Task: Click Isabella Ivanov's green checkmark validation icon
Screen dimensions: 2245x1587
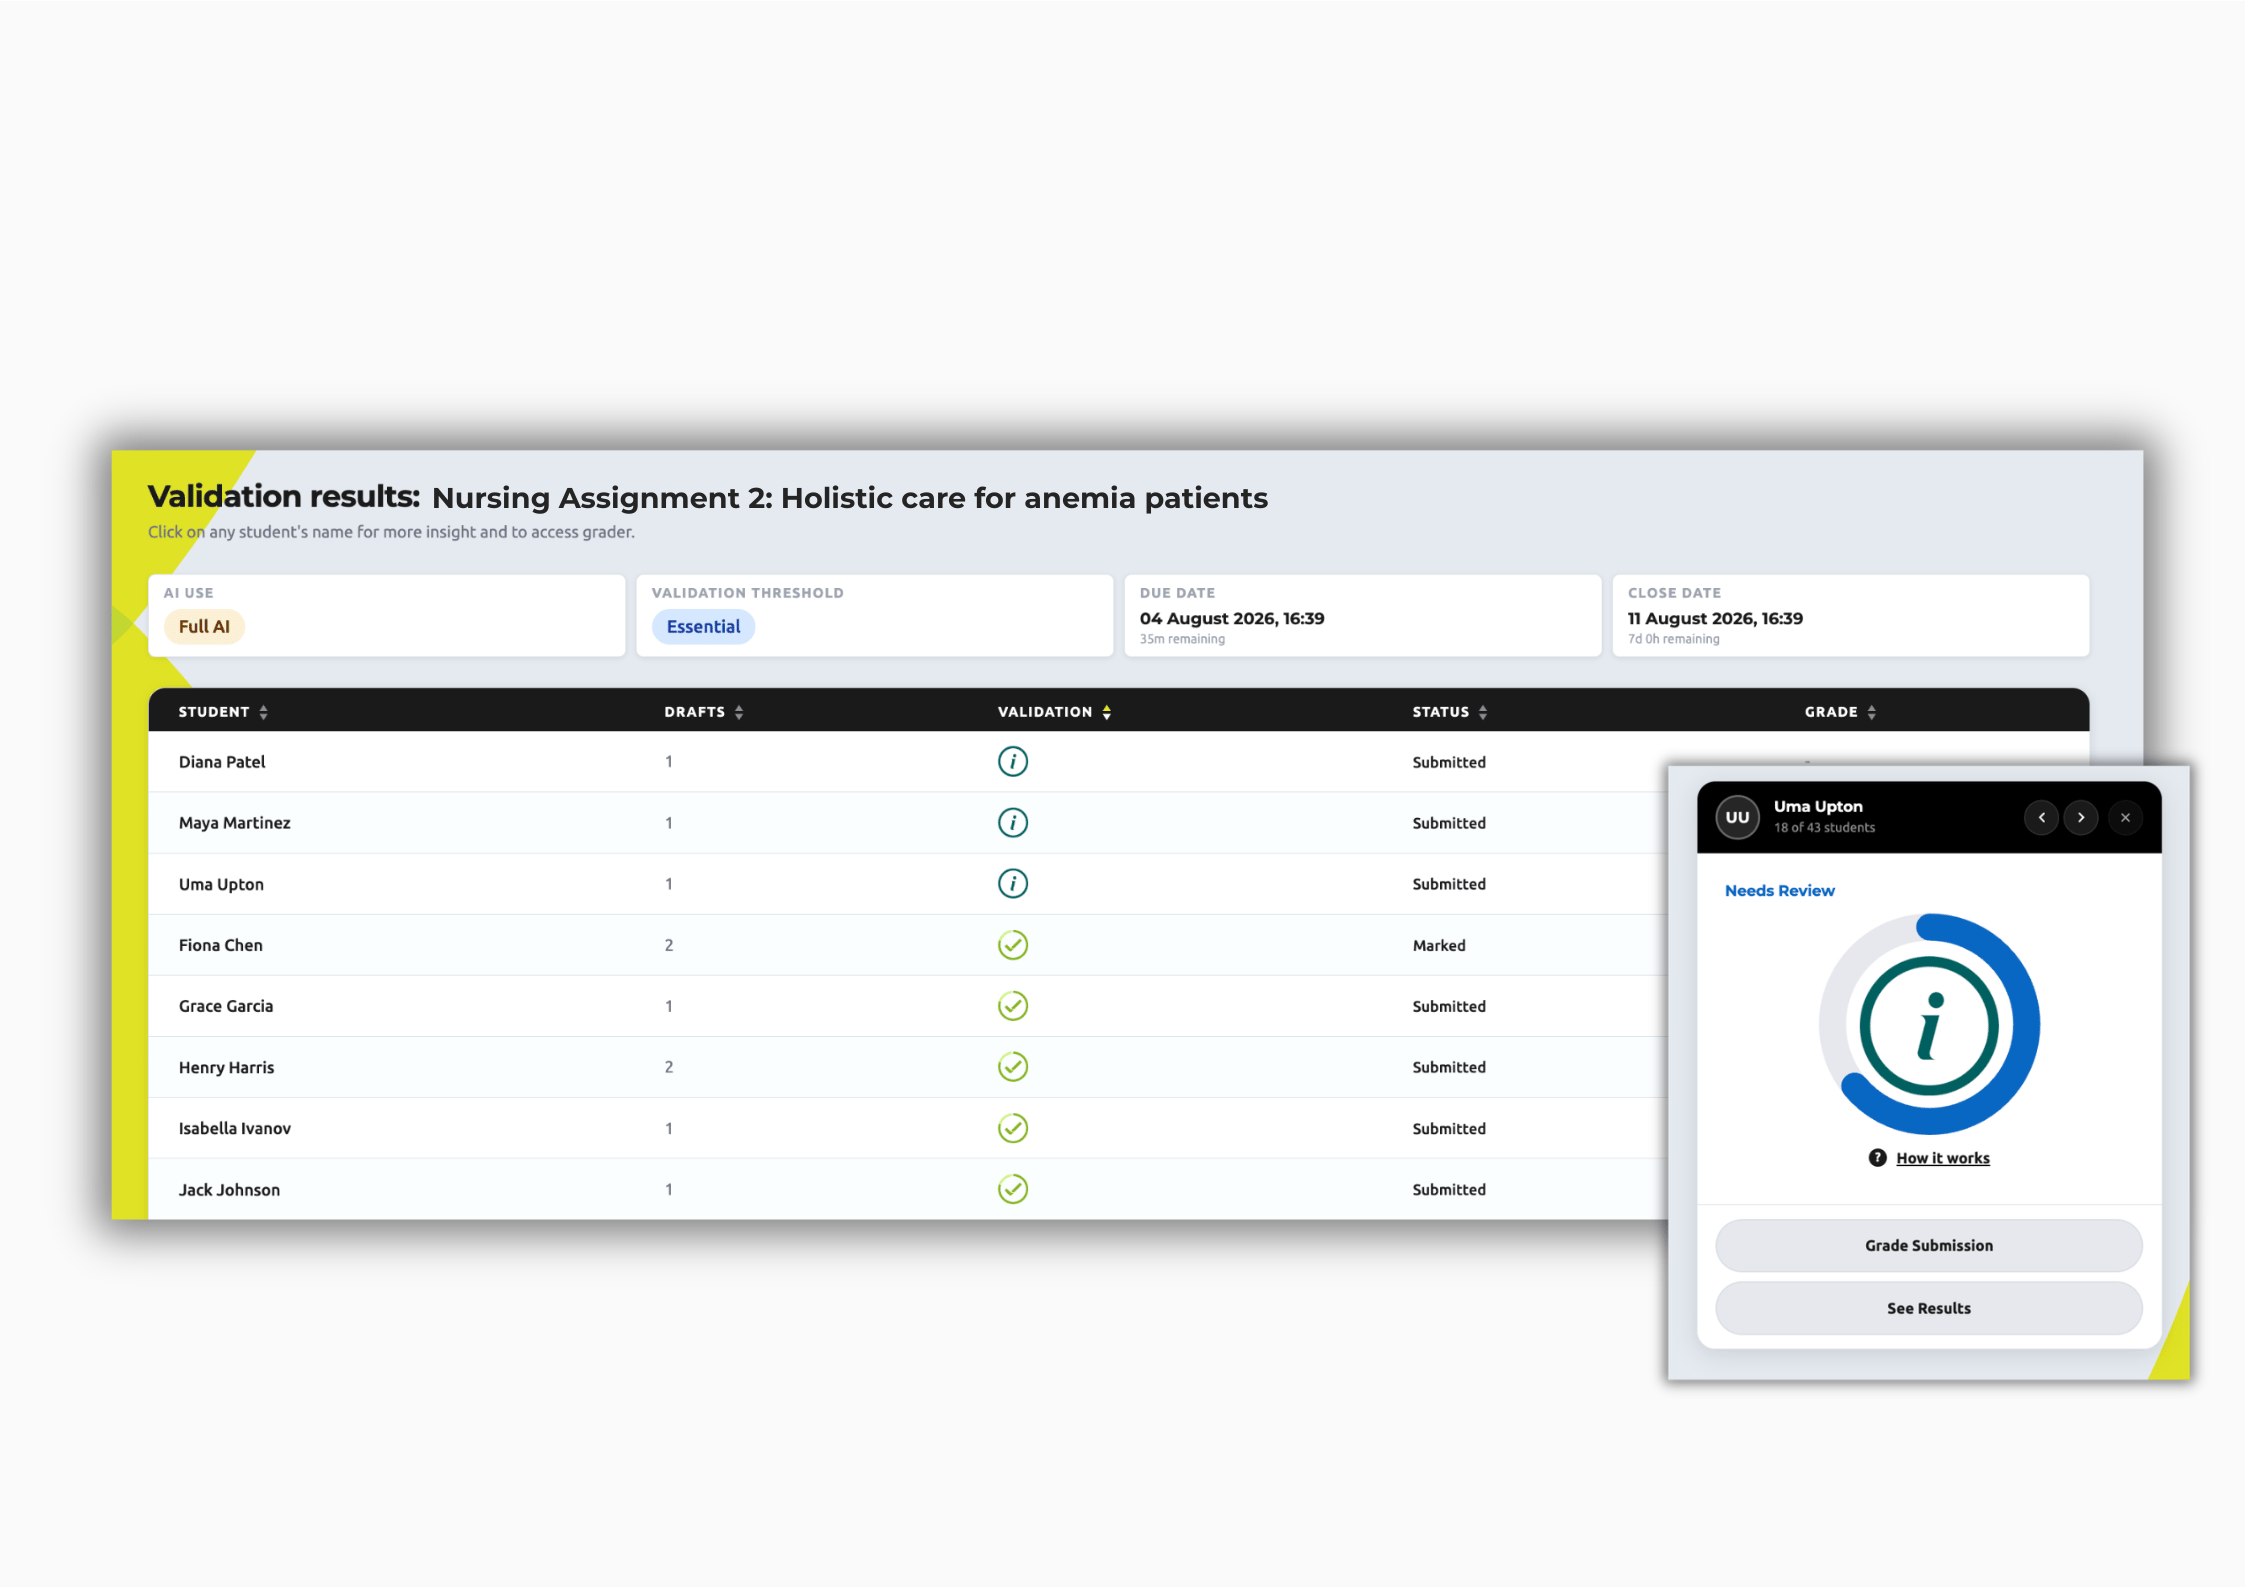Action: point(1012,1127)
